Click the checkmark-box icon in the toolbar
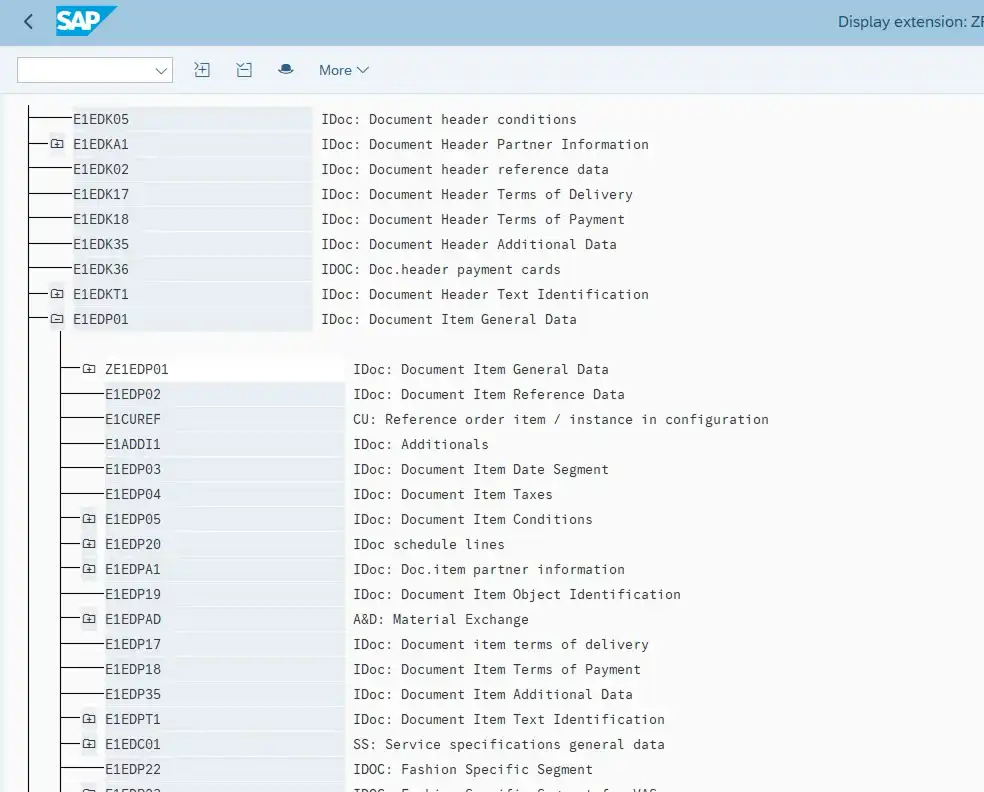Screen dimensions: 984x792 pos(244,70)
